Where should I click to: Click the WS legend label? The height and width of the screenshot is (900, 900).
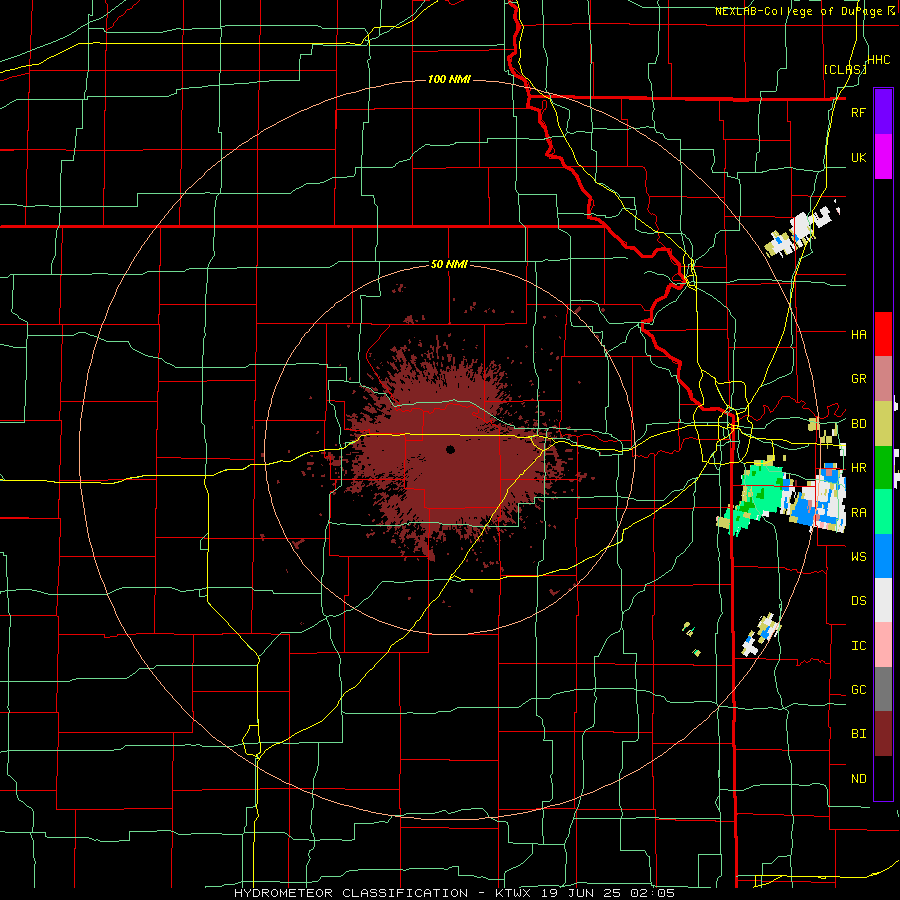tap(858, 557)
